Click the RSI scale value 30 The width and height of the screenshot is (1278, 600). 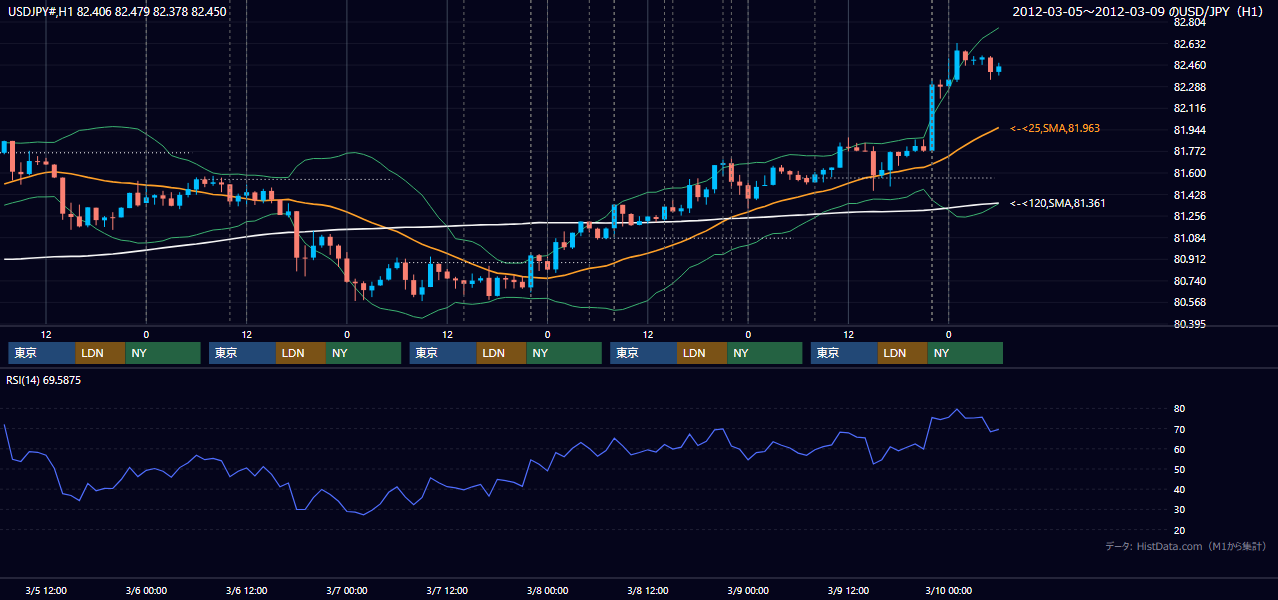tap(1179, 510)
